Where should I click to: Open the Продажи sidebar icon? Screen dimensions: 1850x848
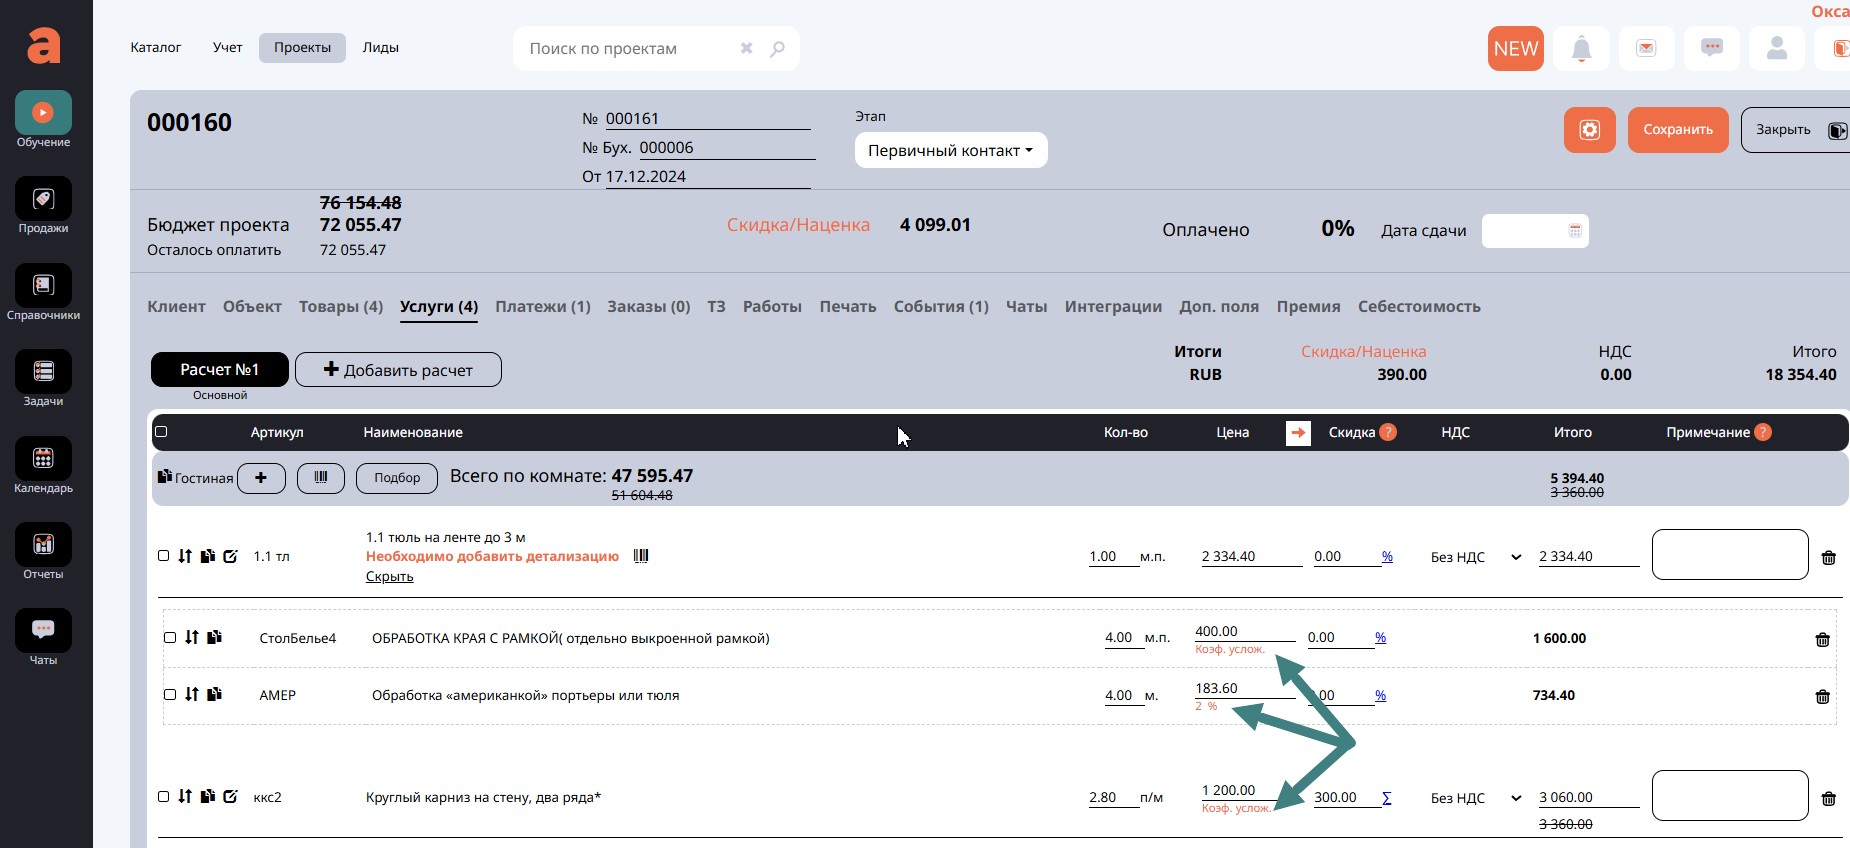click(x=43, y=199)
